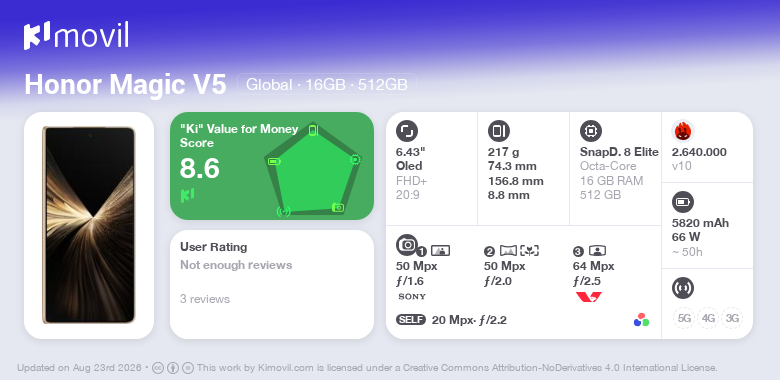This screenshot has height=380, width=780.
Task: Click the Kimovil logo
Action: [76, 36]
